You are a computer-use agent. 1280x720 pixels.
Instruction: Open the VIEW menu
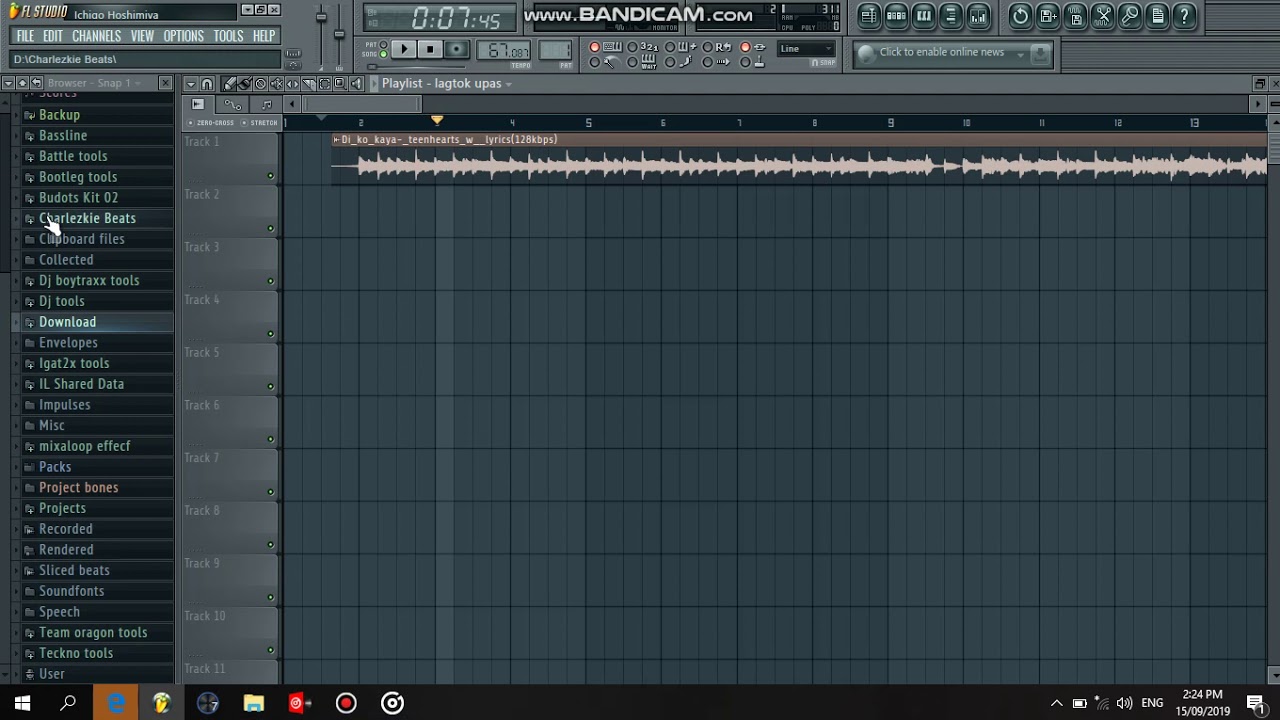pos(142,36)
